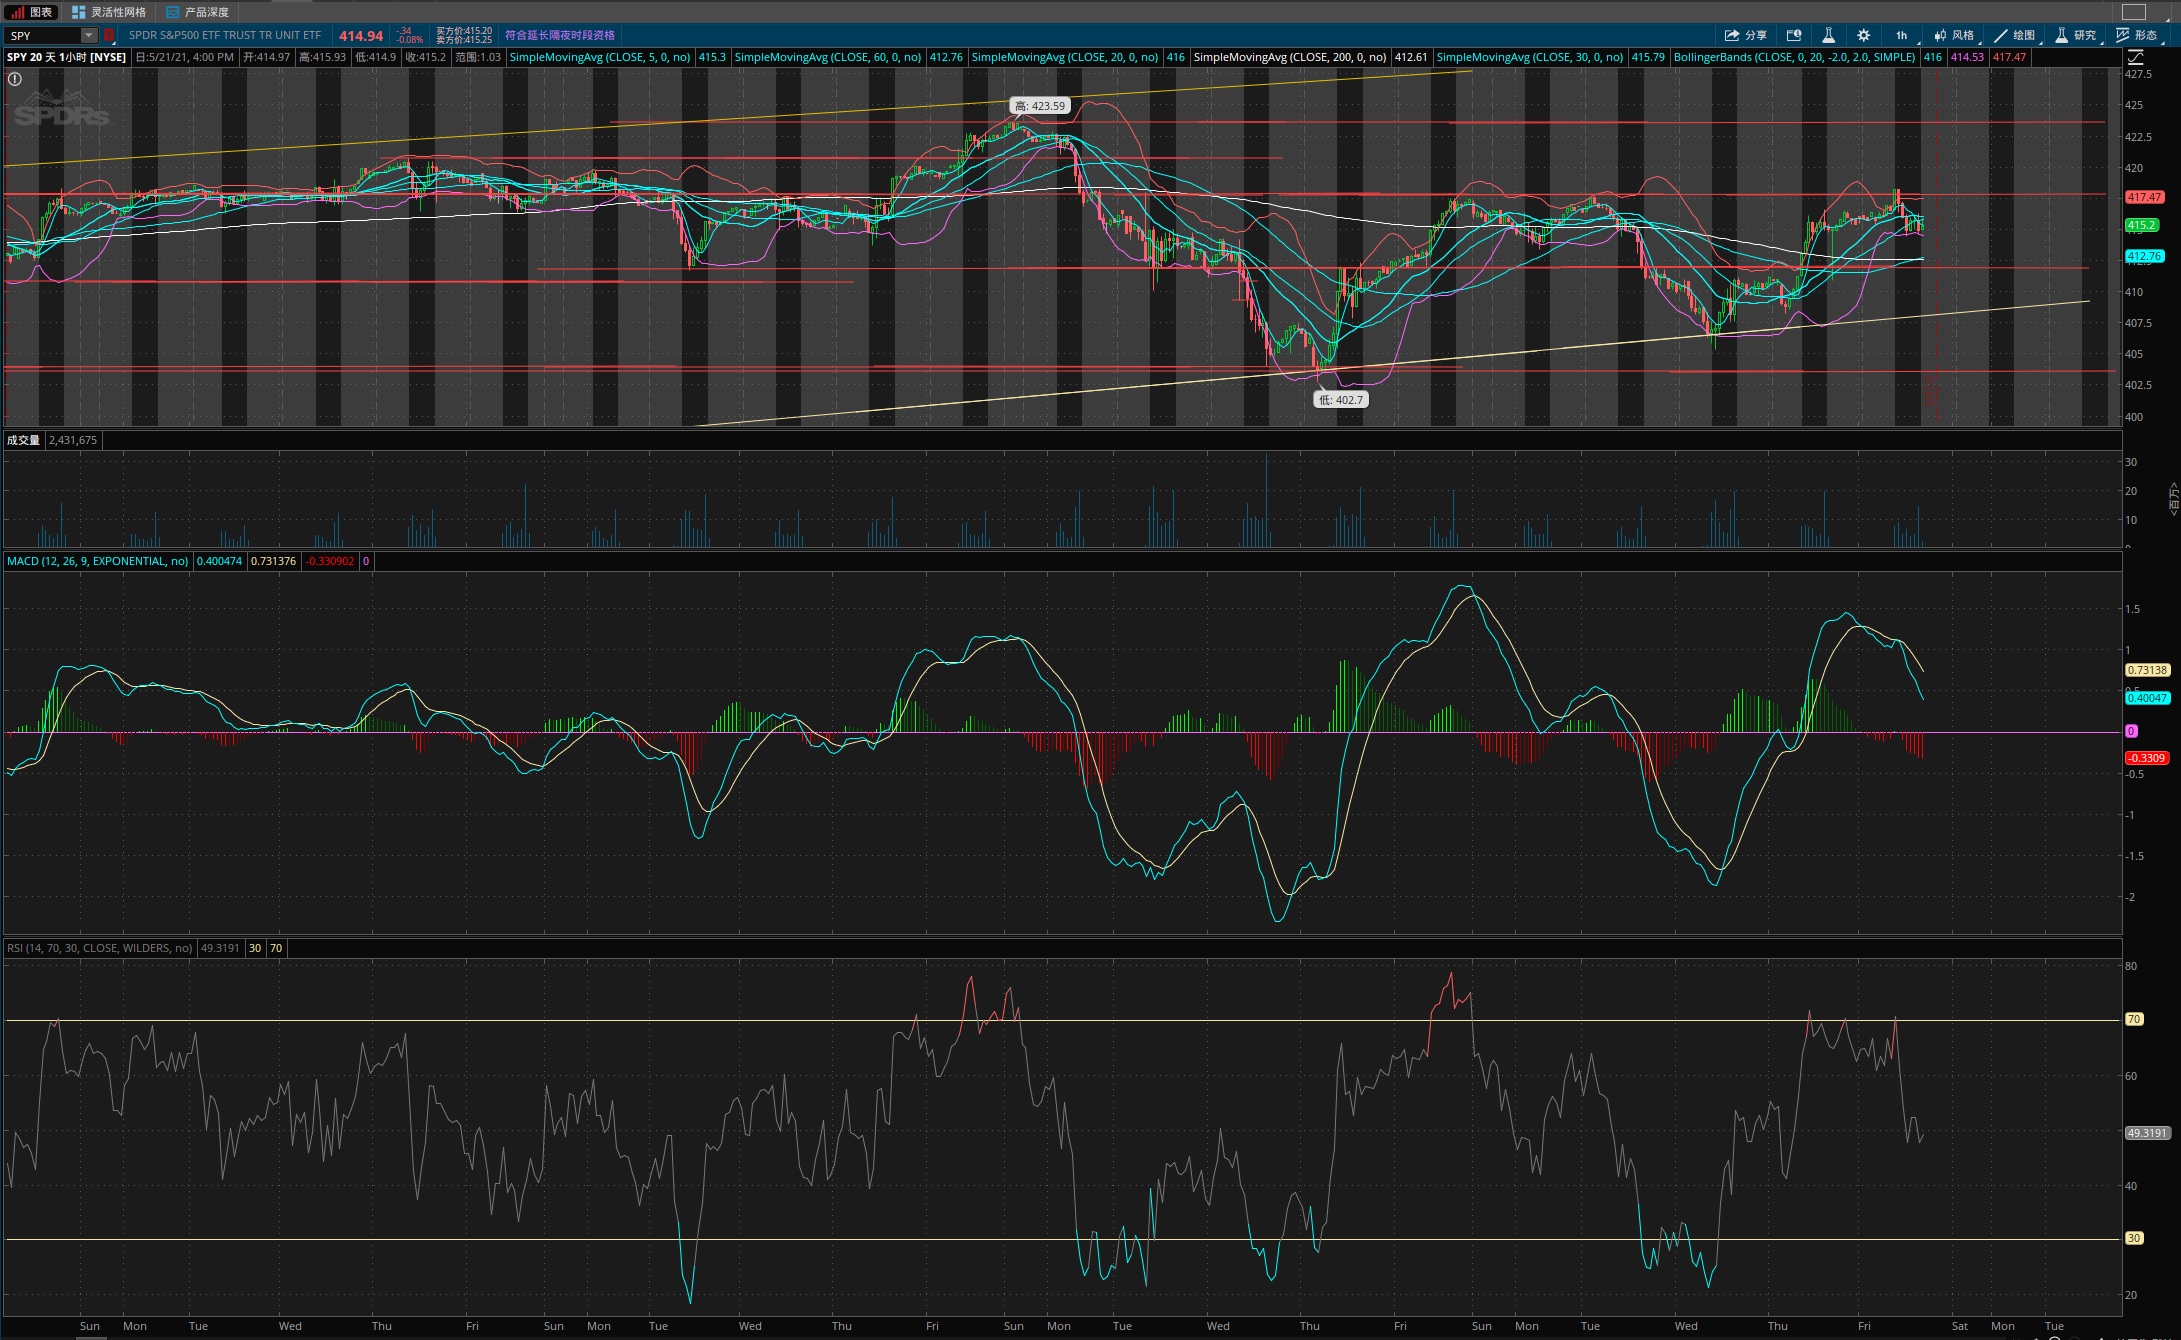Click the SPY 20 天 1小时 [NYSE] chart title
This screenshot has height=1340, width=2181.
tap(66, 57)
